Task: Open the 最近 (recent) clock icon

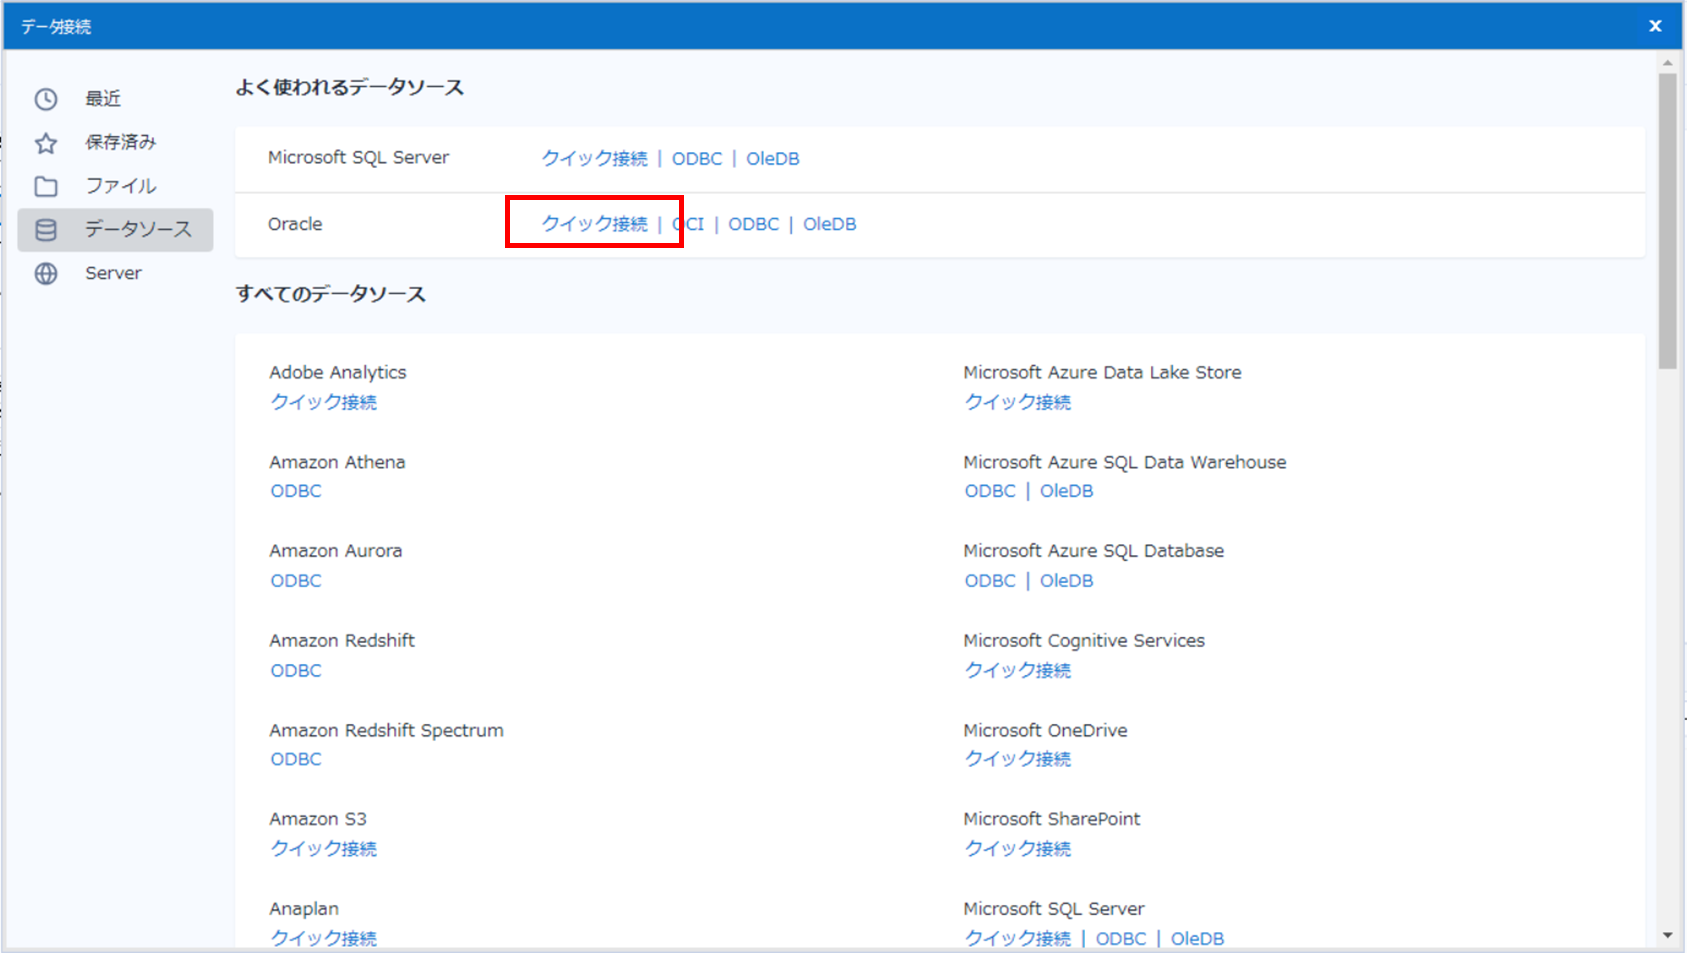Action: point(46,99)
